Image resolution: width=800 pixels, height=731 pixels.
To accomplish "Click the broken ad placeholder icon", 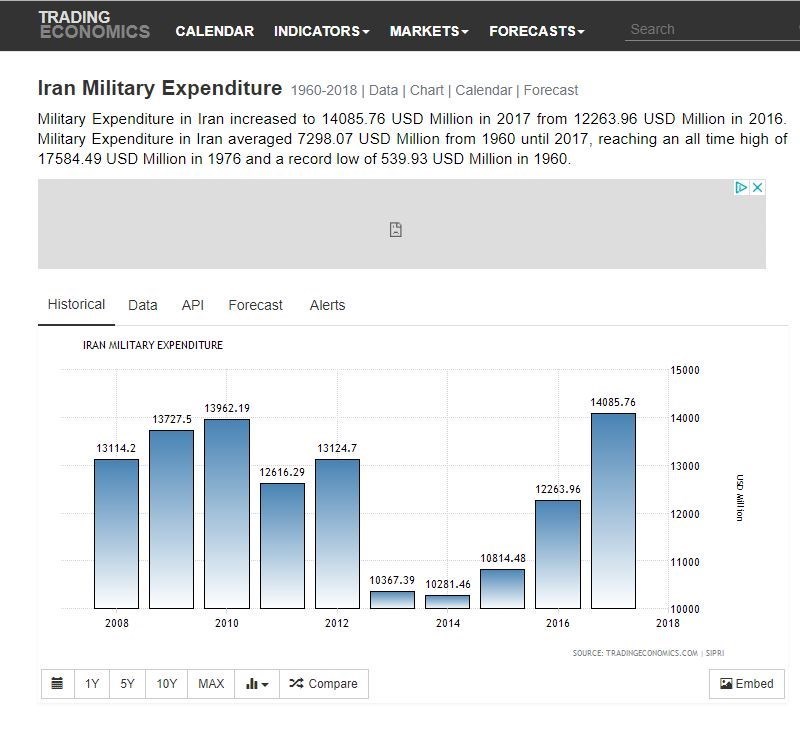I will [x=396, y=230].
